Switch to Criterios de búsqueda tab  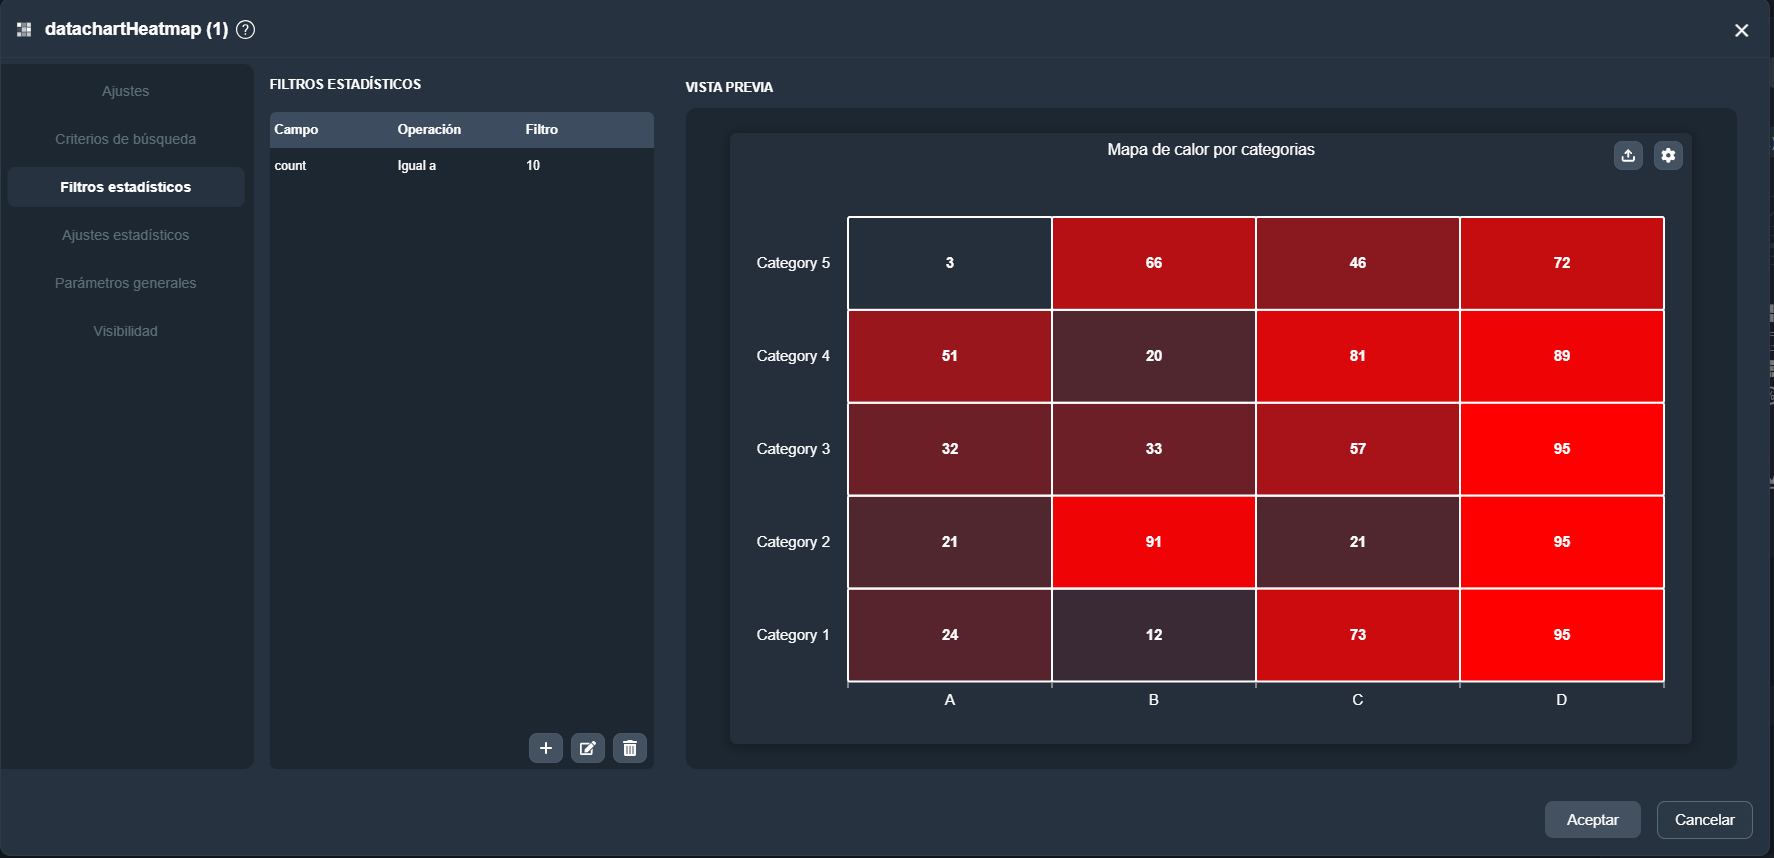(x=126, y=139)
